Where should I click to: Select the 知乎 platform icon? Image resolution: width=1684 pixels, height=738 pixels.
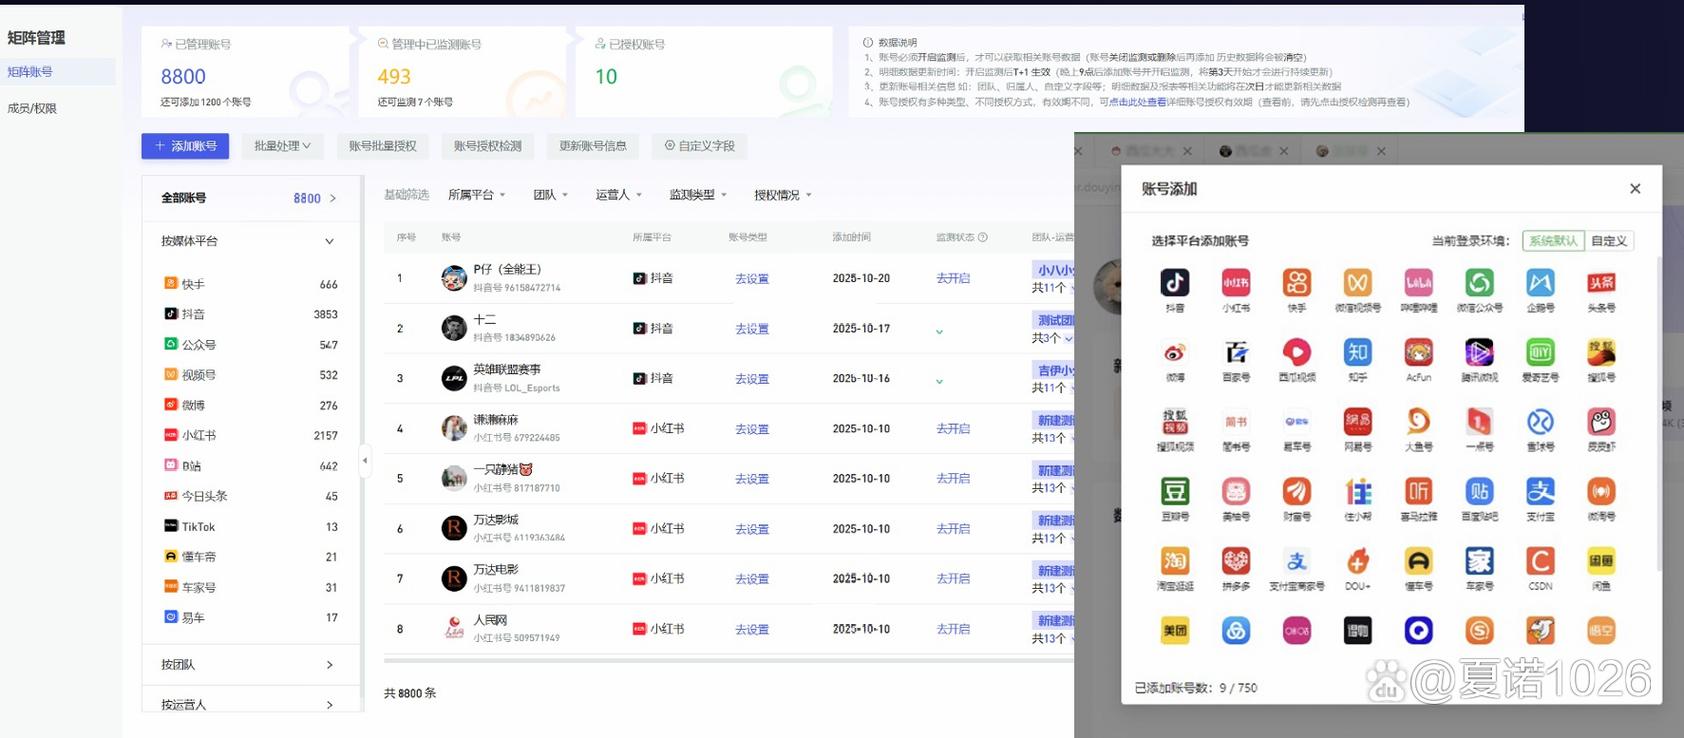click(x=1358, y=352)
